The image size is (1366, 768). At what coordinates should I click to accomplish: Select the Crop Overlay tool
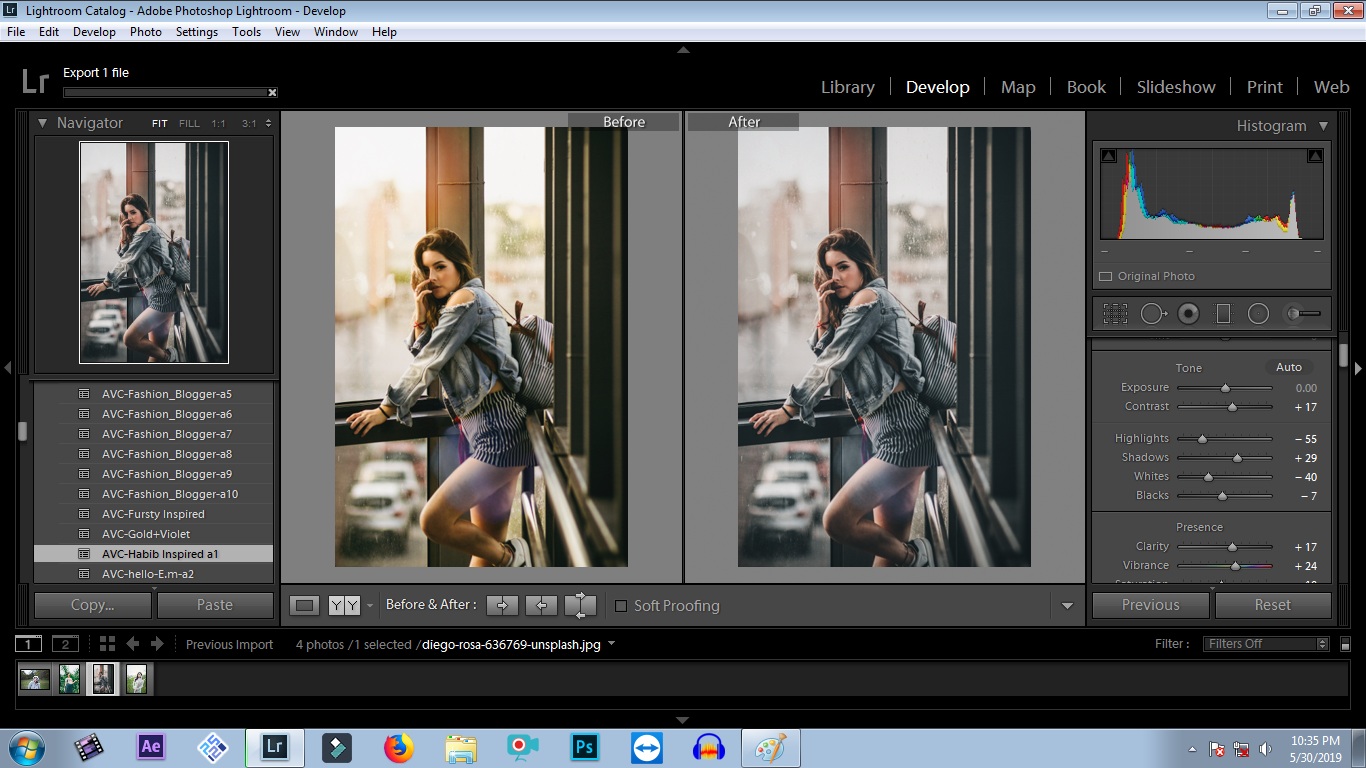pos(1115,314)
